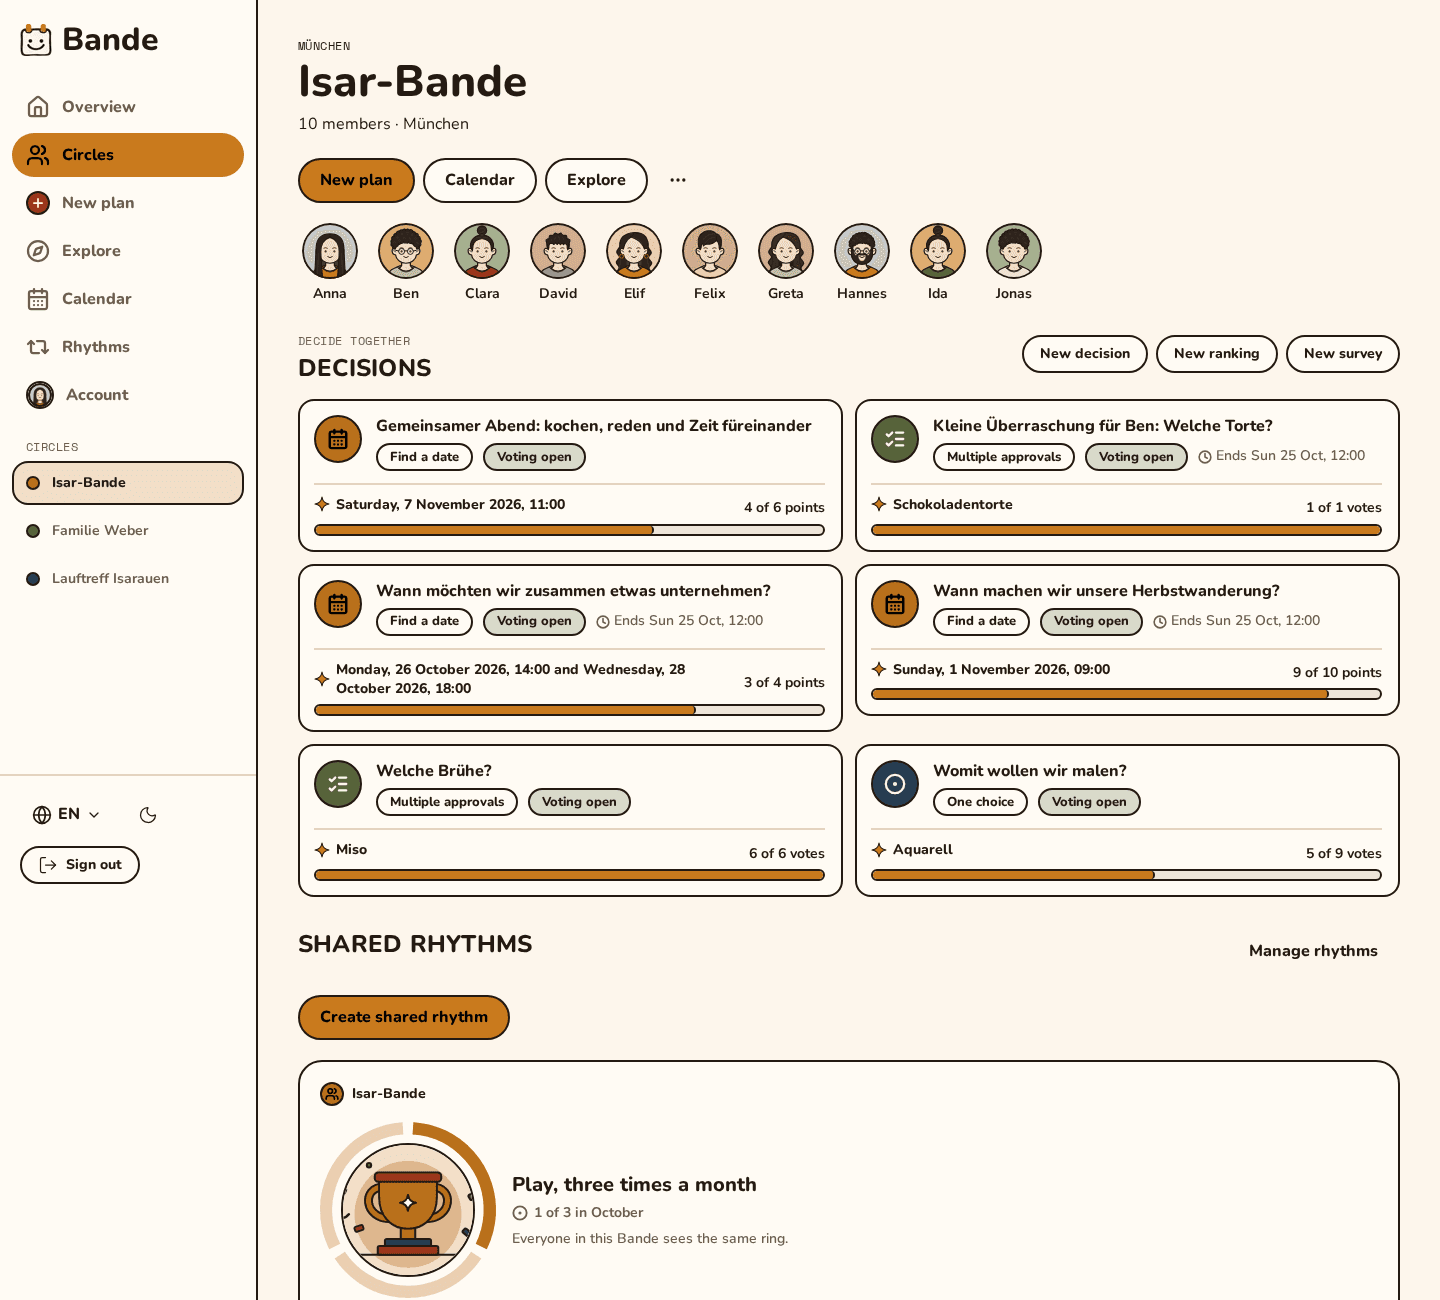Click Jonas's avatar in the member row
This screenshot has width=1440, height=1300.
[x=1014, y=251]
